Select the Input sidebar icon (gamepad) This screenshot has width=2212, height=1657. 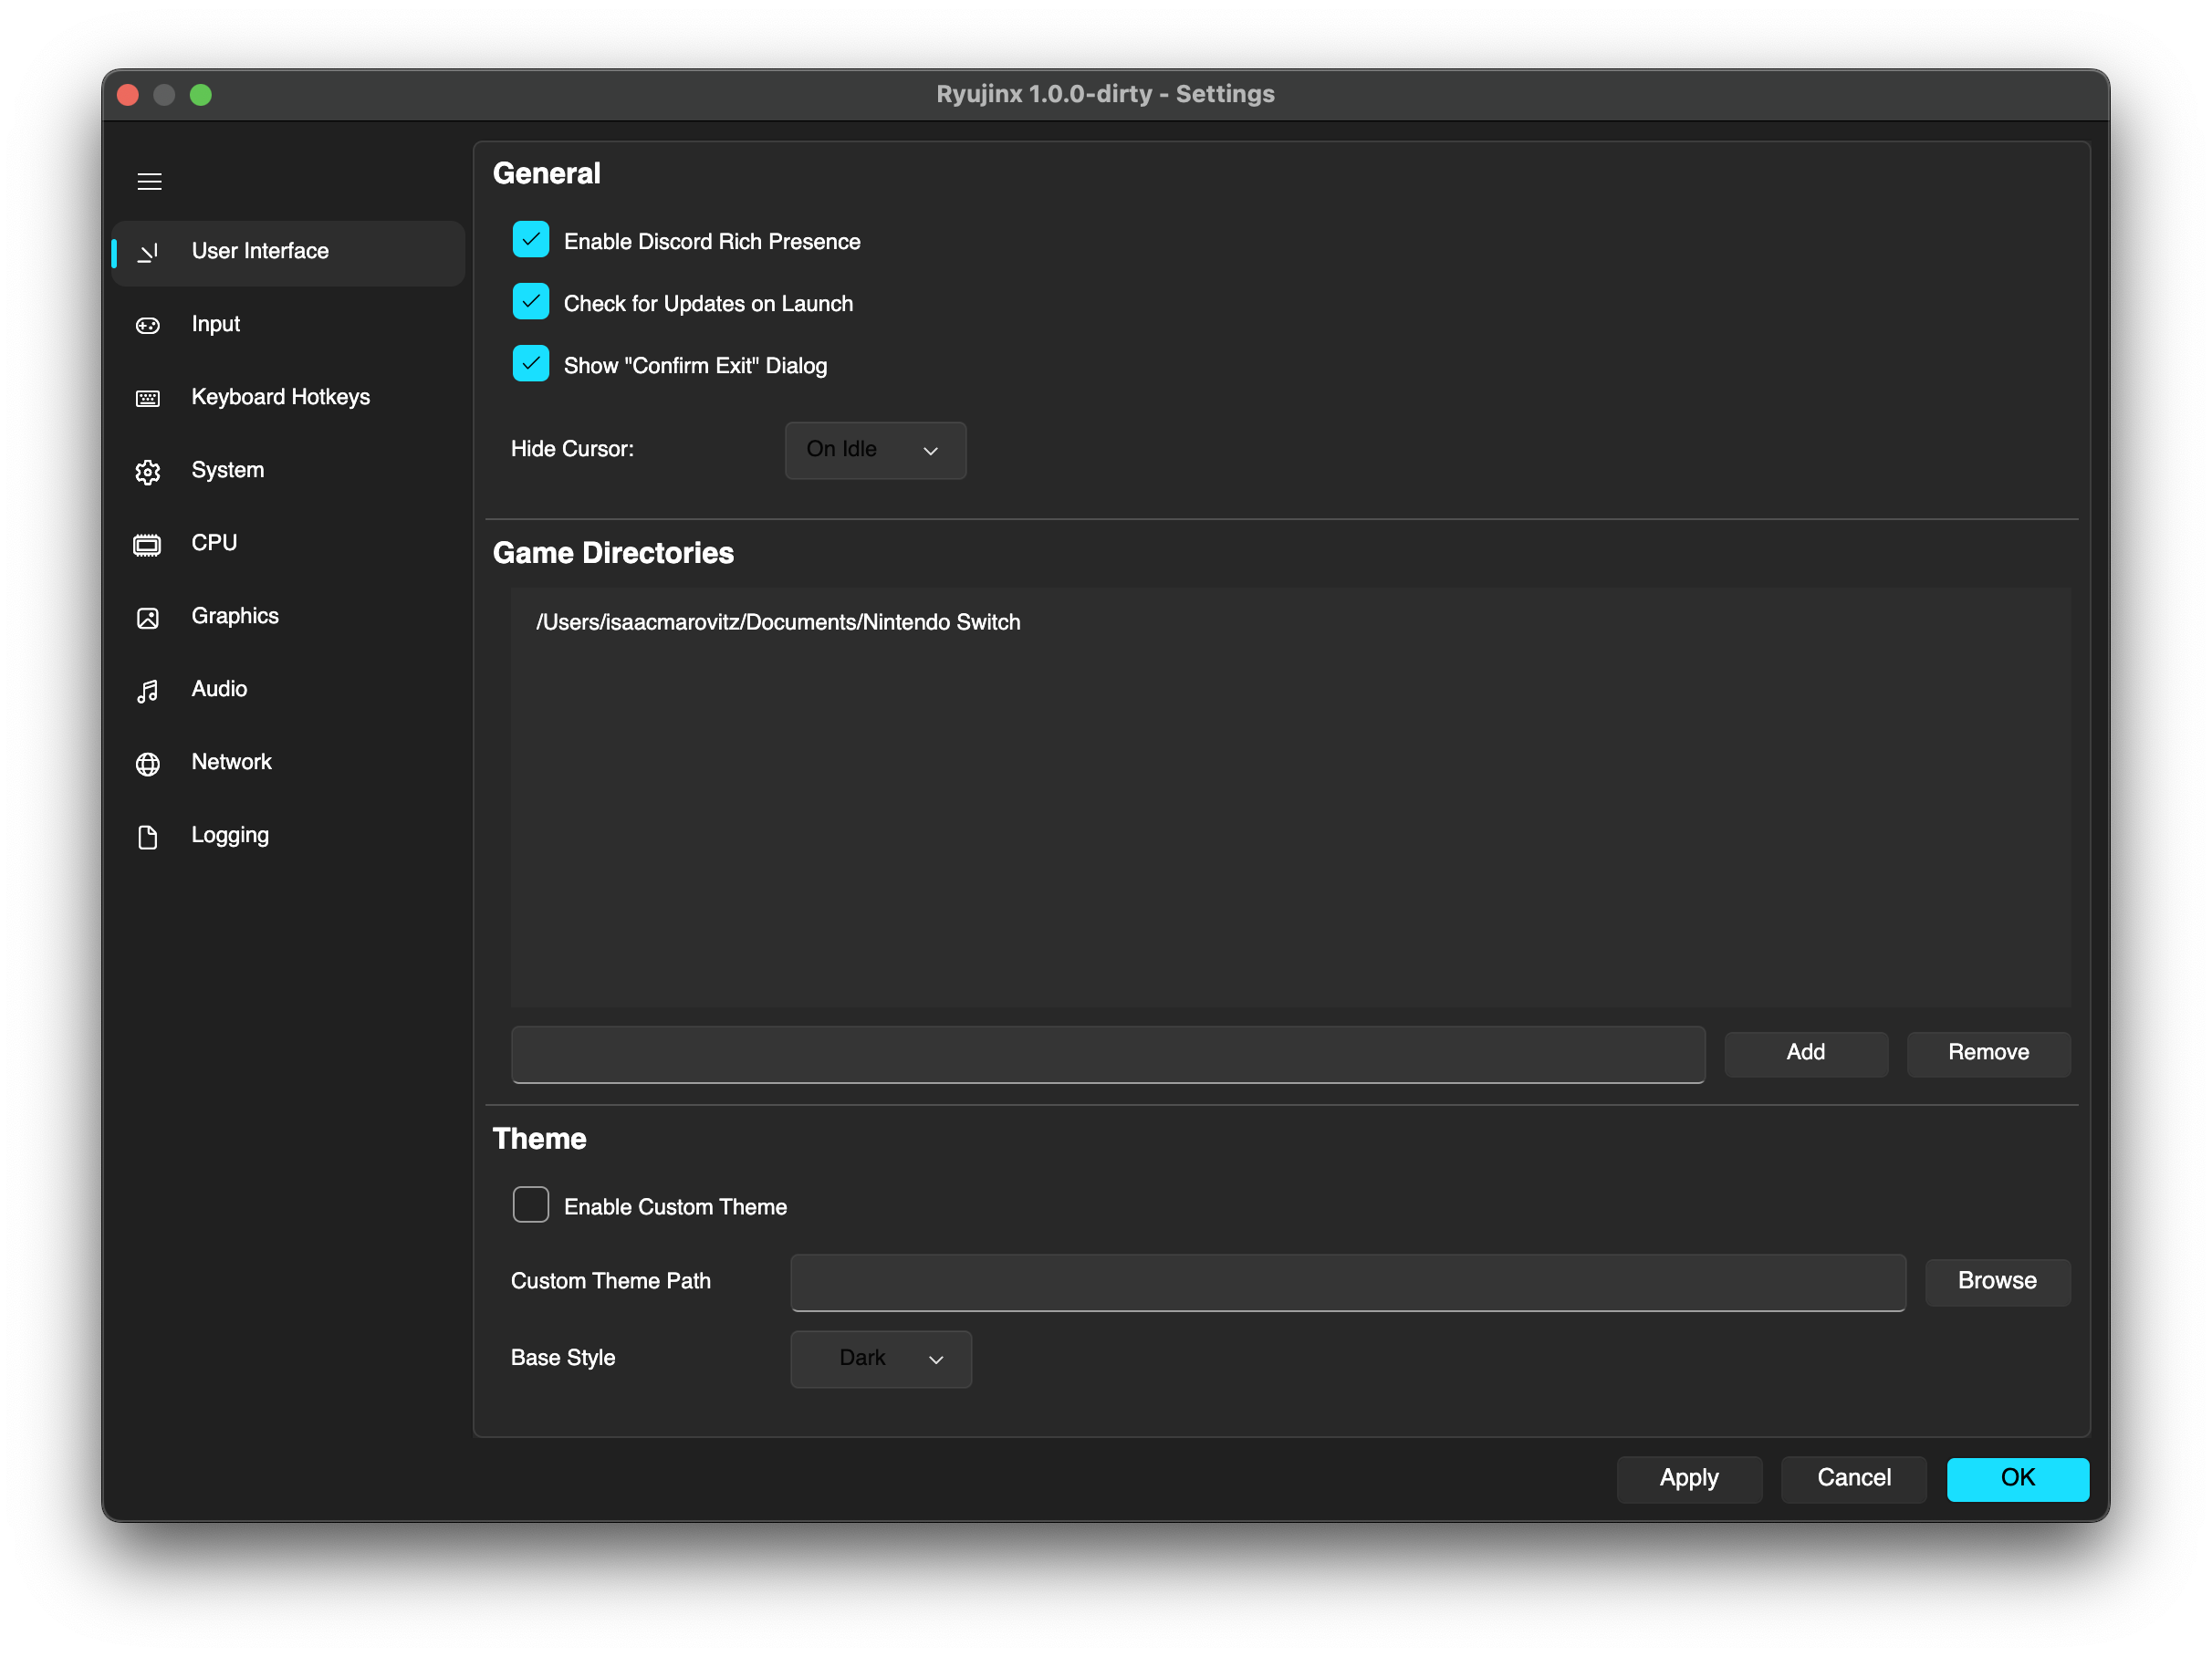148,324
